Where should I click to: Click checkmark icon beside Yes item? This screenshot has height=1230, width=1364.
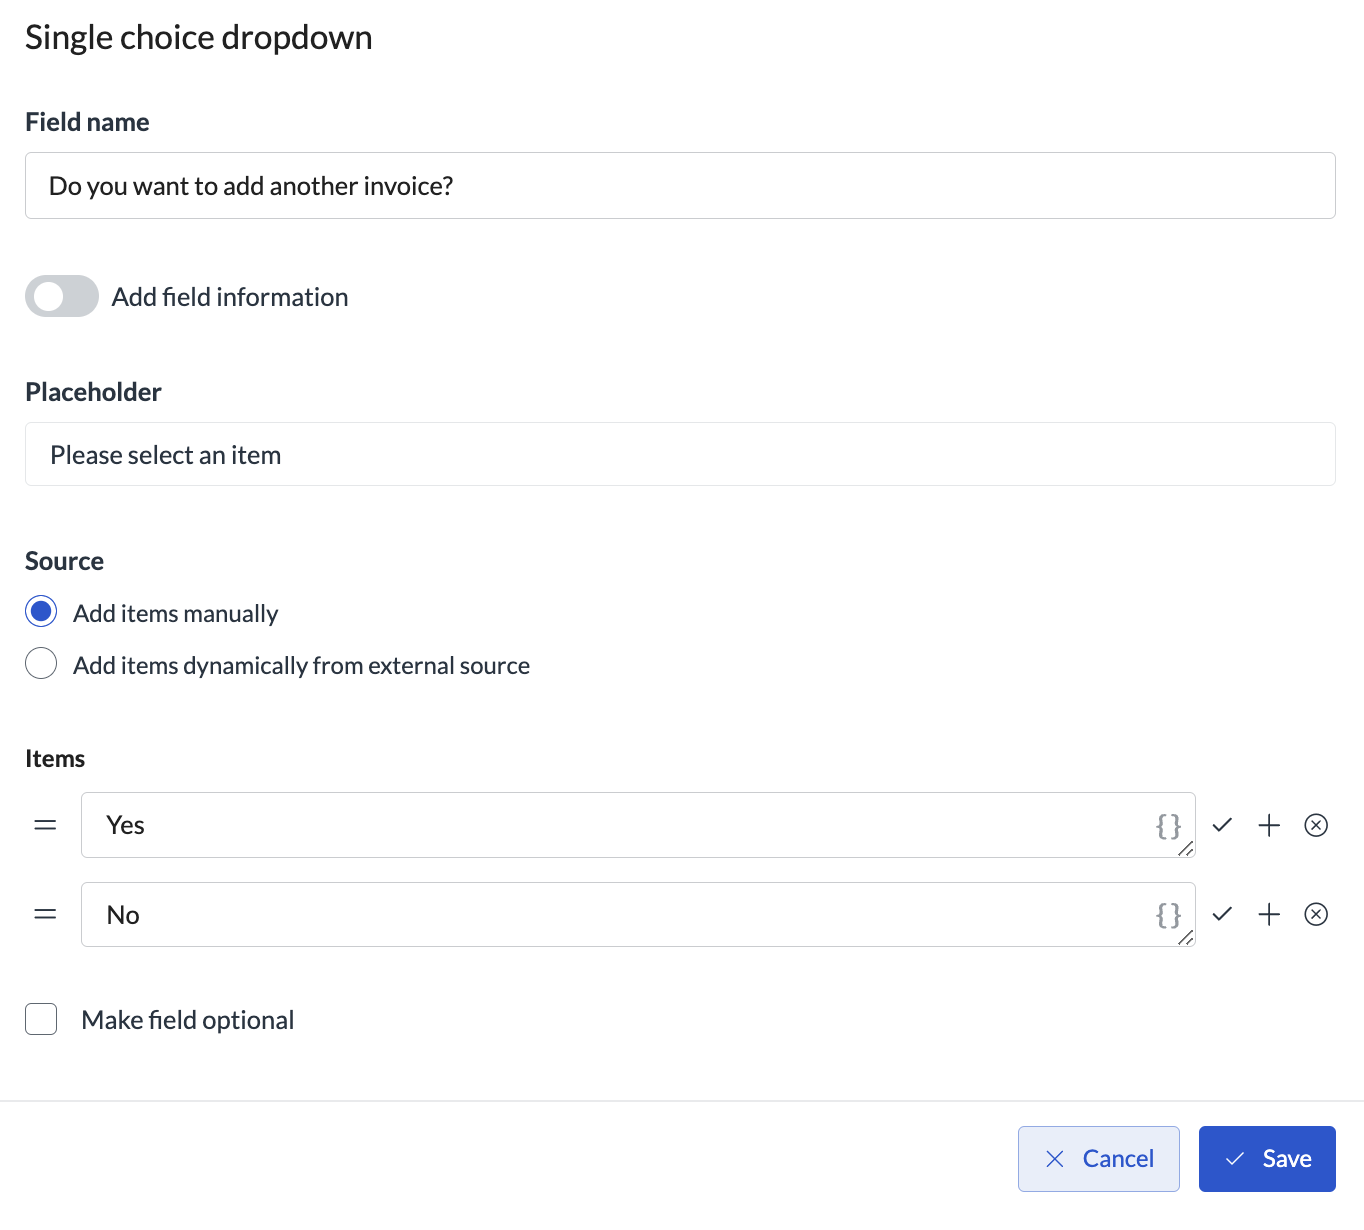coord(1222,825)
